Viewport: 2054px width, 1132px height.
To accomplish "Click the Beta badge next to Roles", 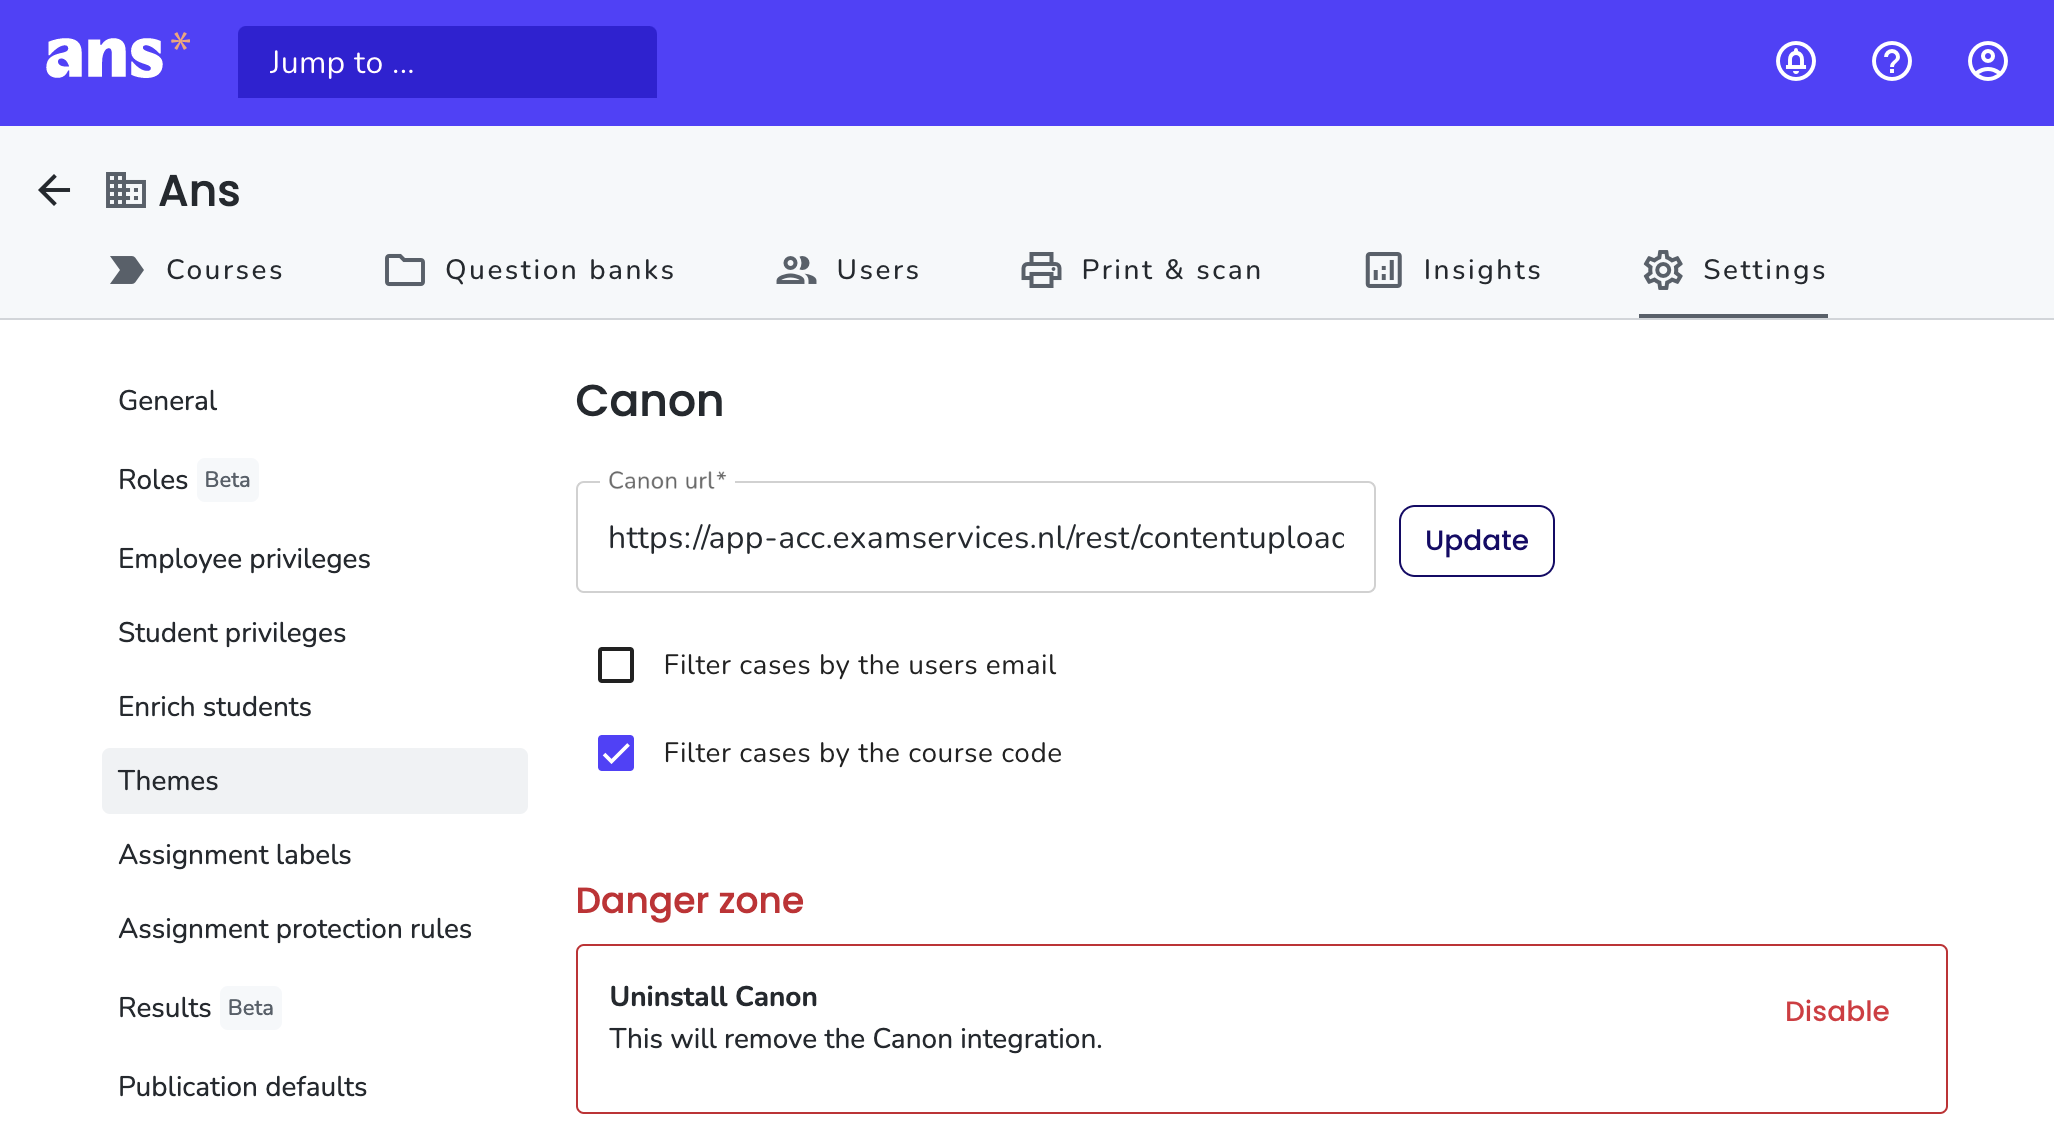I will (x=227, y=480).
